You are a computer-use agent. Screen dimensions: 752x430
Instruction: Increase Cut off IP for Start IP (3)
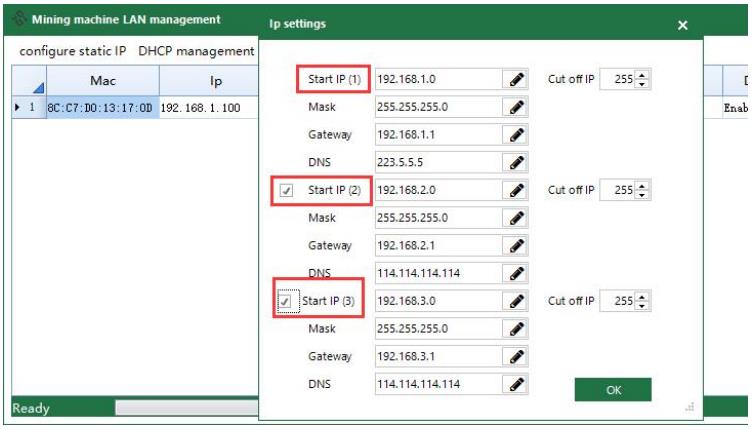click(642, 297)
